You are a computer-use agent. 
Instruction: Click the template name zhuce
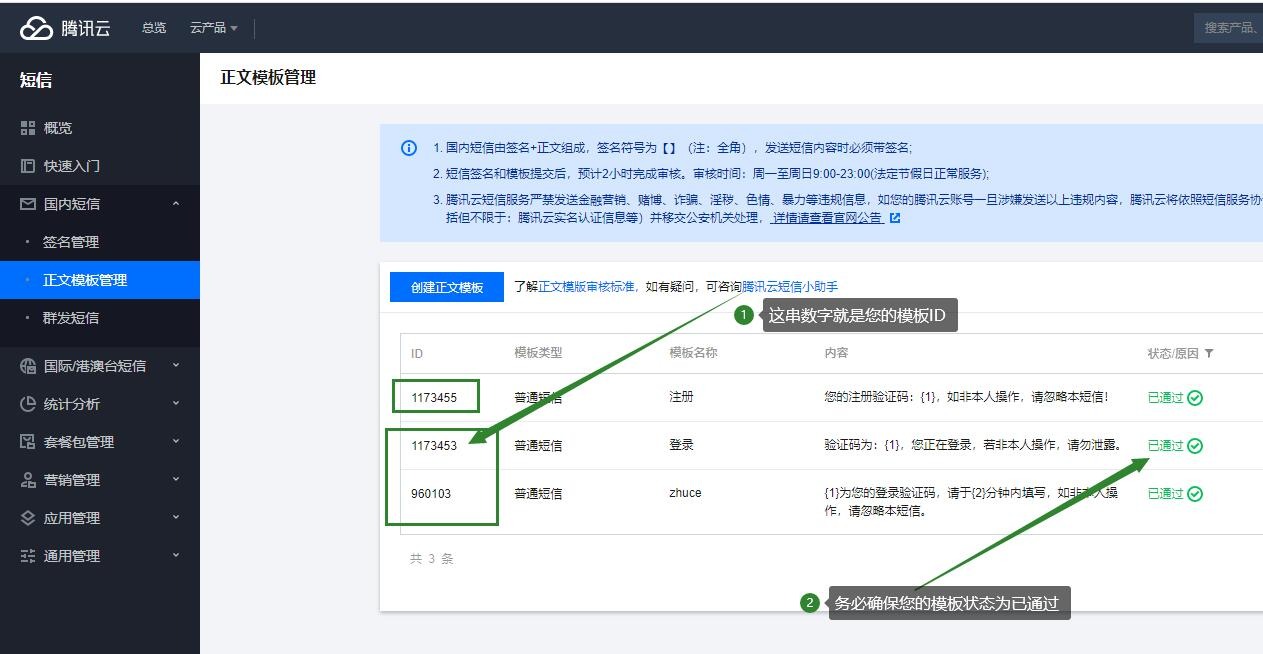pos(685,494)
